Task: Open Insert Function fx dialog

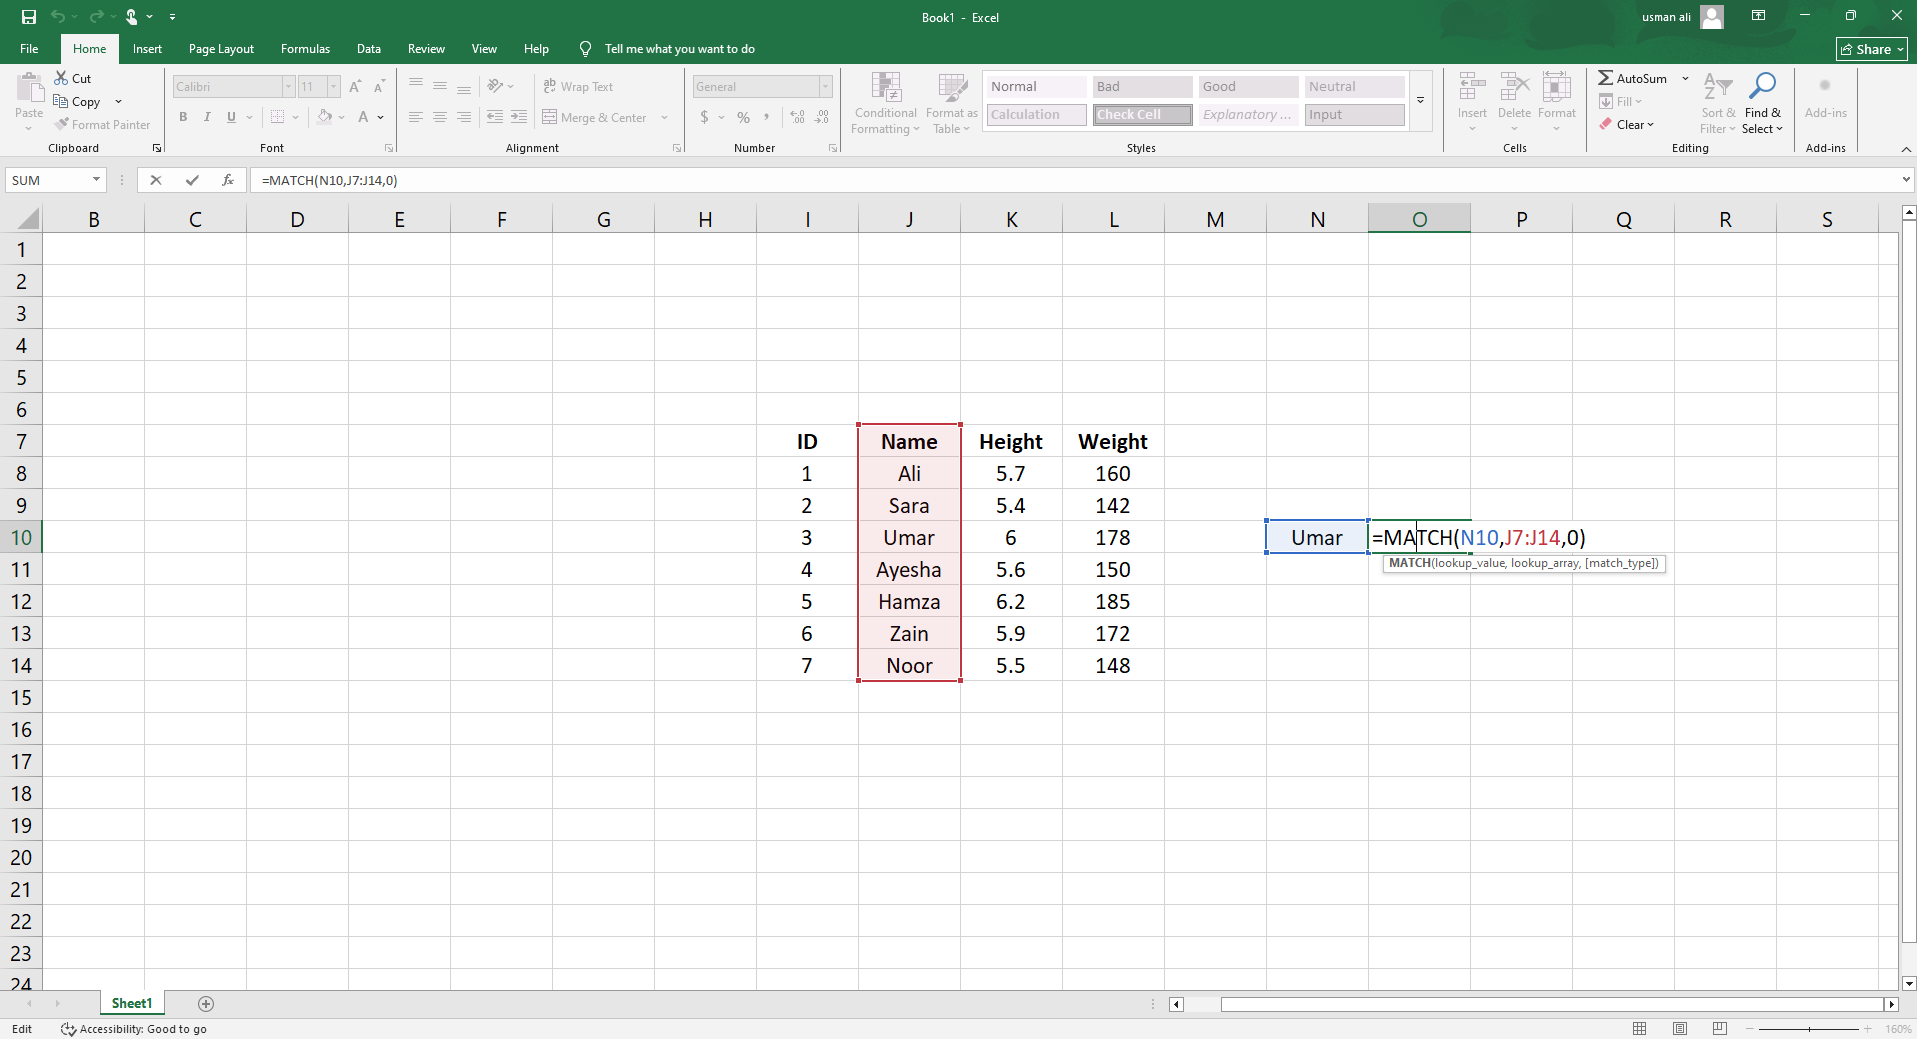Action: point(228,180)
